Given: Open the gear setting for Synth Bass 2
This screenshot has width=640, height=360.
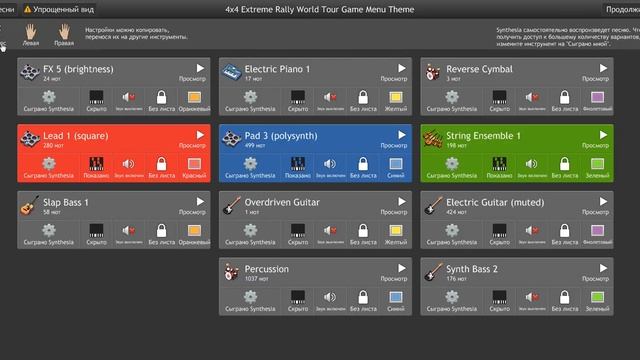Looking at the screenshot, I should 452,297.
